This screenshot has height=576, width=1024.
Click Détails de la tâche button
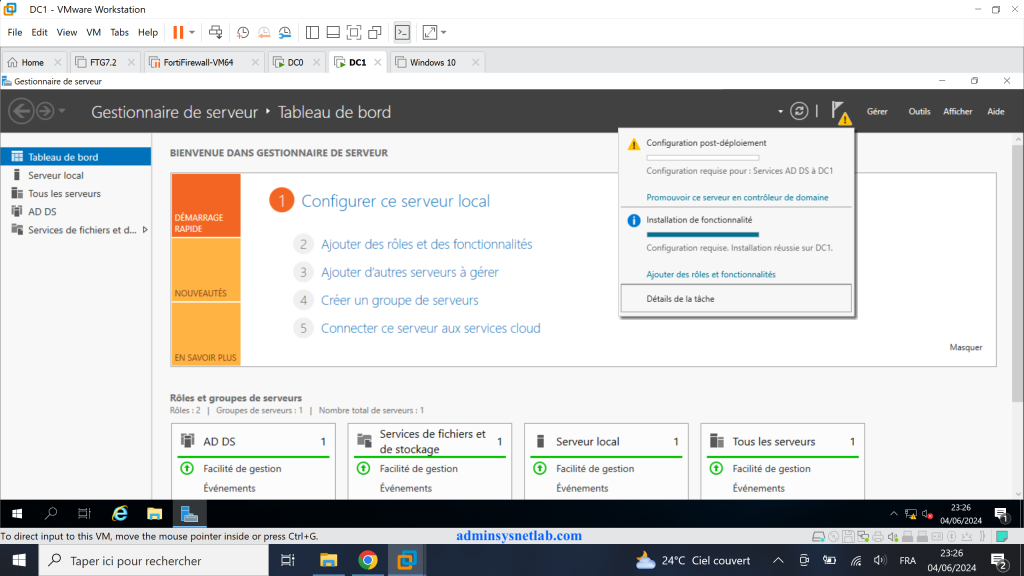pyautogui.click(x=736, y=298)
